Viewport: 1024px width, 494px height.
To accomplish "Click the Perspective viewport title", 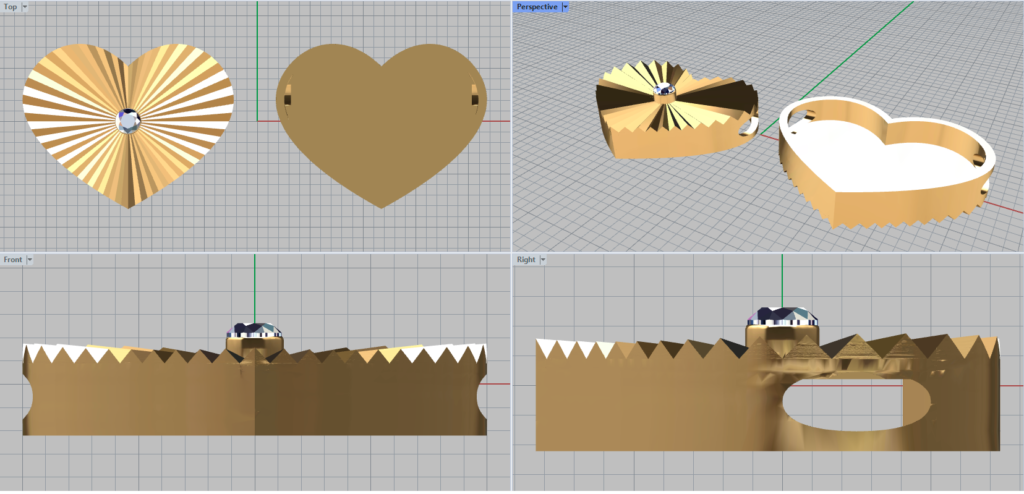I will [x=537, y=6].
